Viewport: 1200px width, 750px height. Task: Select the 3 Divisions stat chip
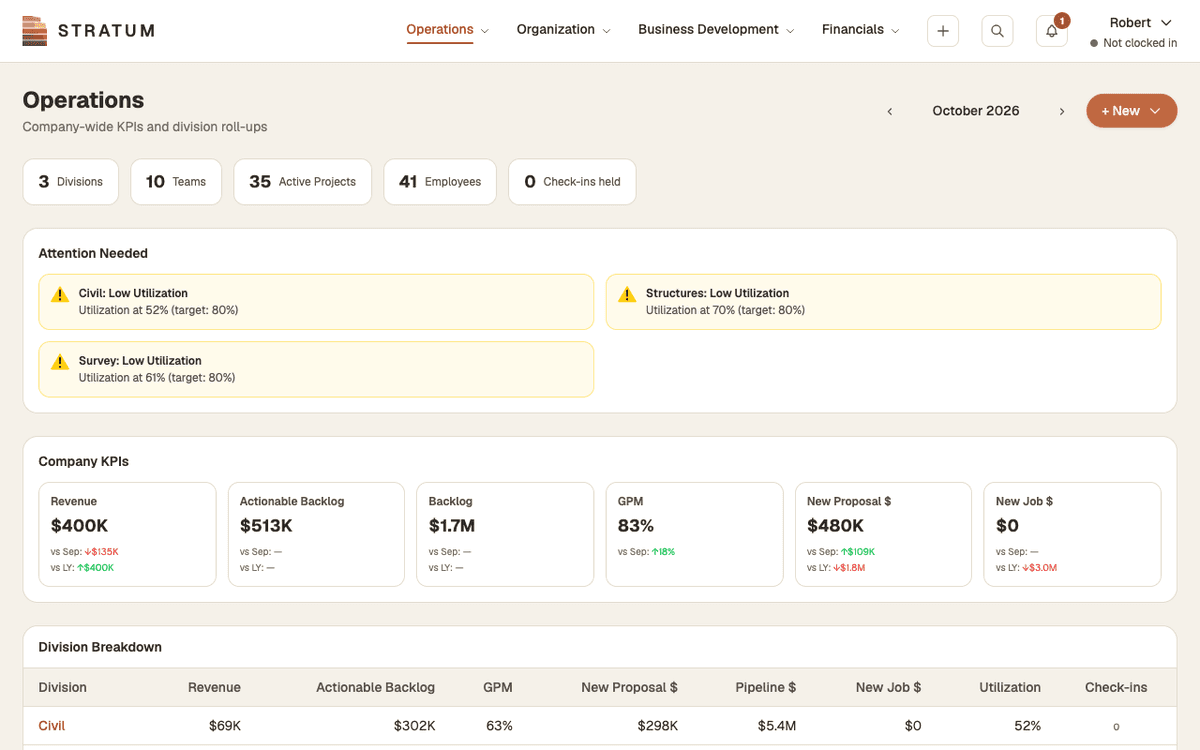point(71,182)
